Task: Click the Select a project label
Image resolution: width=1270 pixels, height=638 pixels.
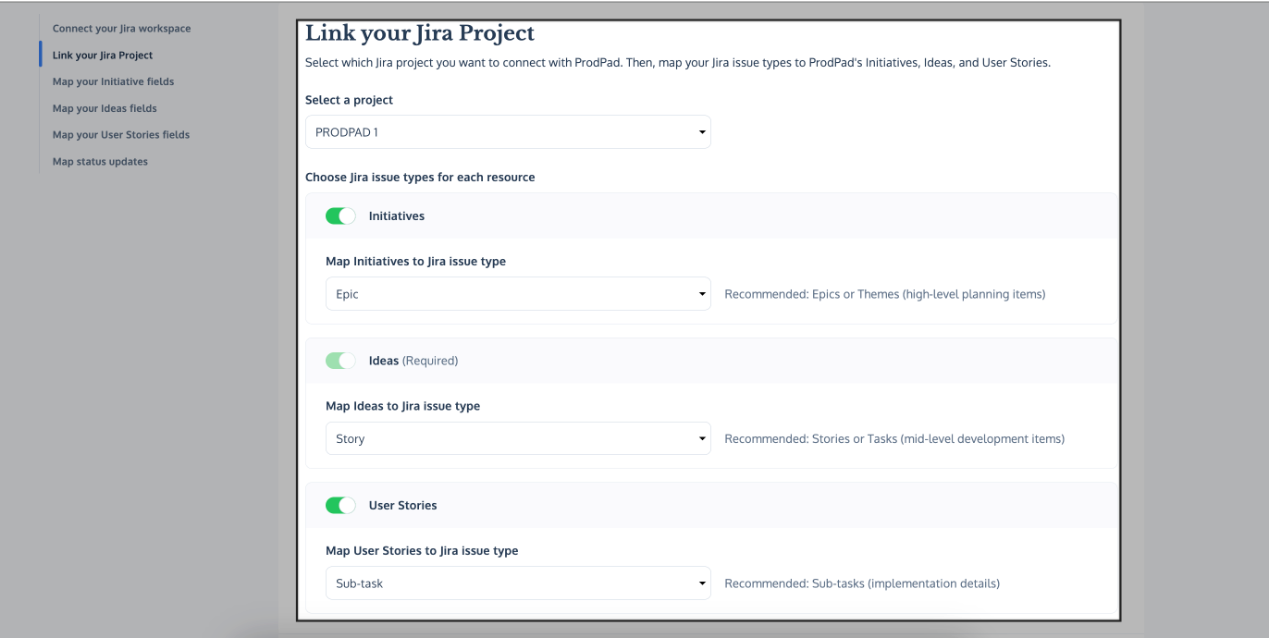Action: pyautogui.click(x=349, y=100)
